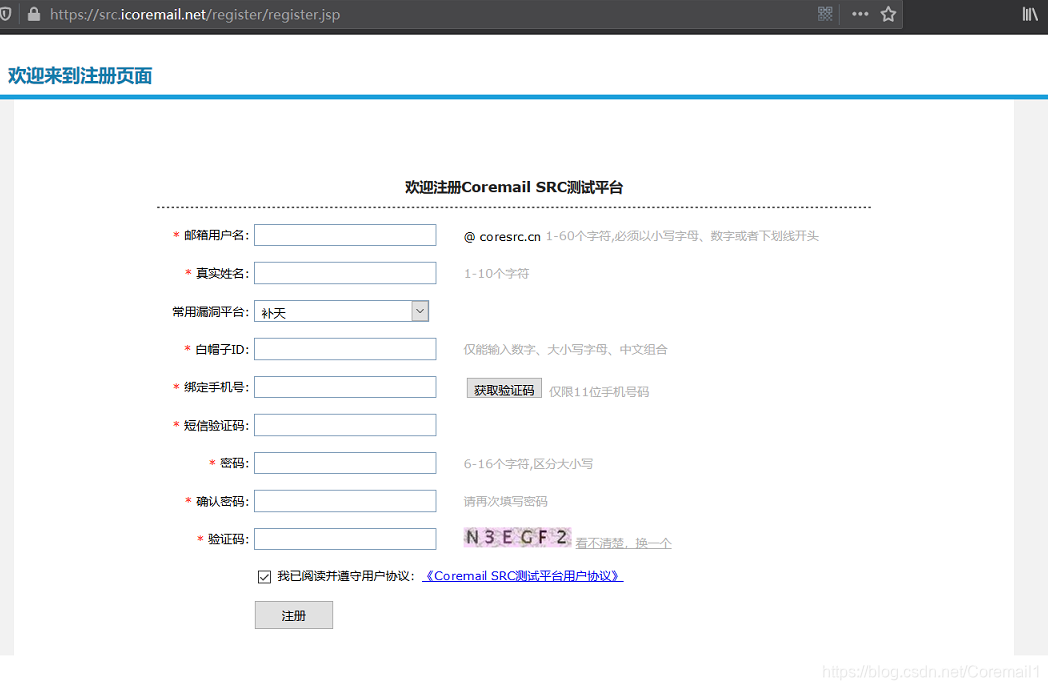This screenshot has width=1048, height=690.
Task: Click the @ coresrc.cn domain text
Action: (x=502, y=236)
